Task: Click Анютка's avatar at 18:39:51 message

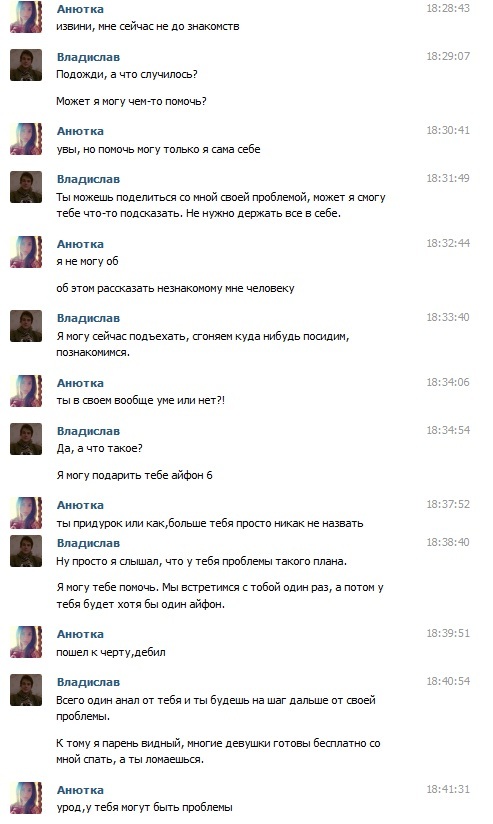Action: click(26, 642)
